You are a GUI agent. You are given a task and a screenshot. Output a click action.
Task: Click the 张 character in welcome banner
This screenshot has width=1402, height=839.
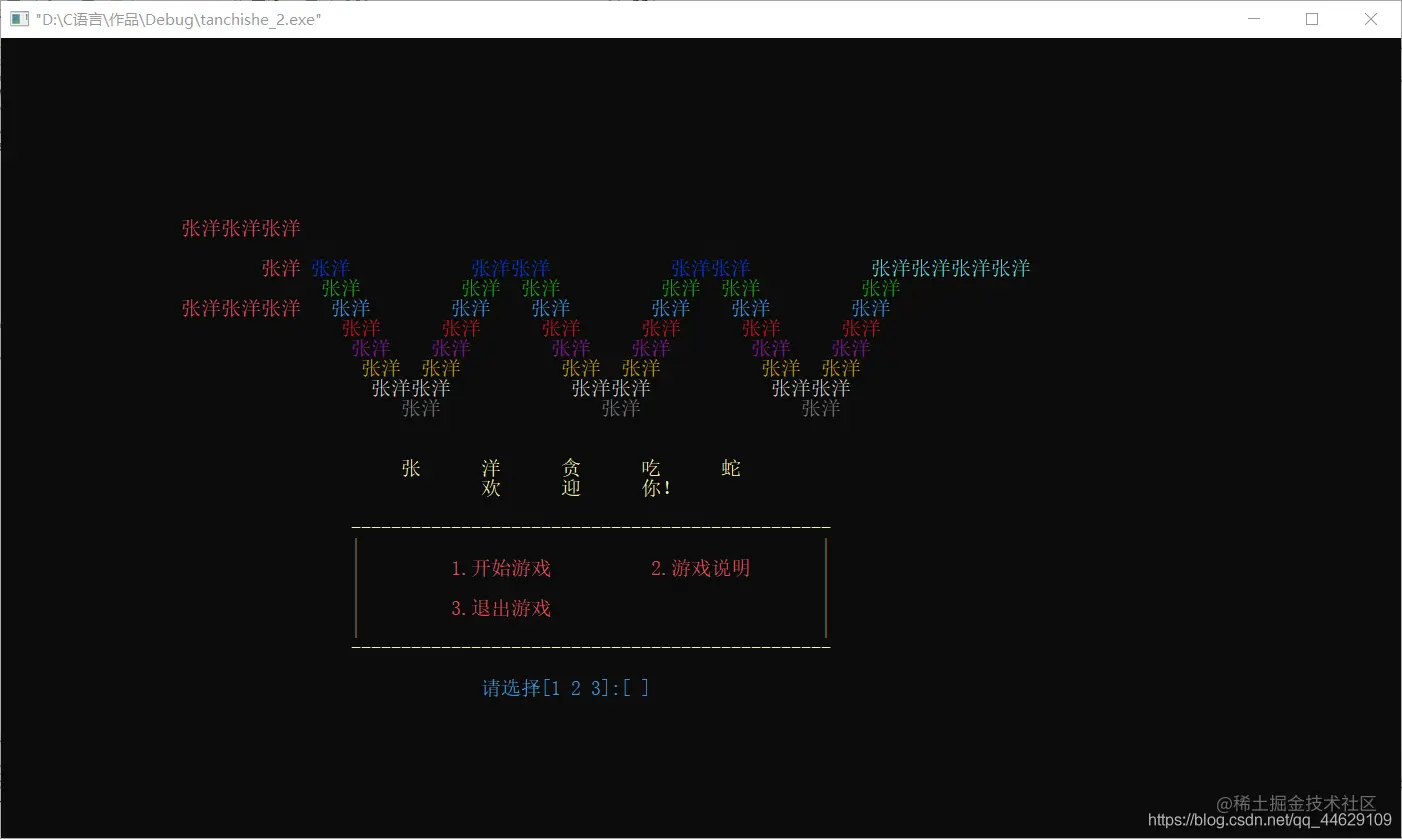coord(410,468)
